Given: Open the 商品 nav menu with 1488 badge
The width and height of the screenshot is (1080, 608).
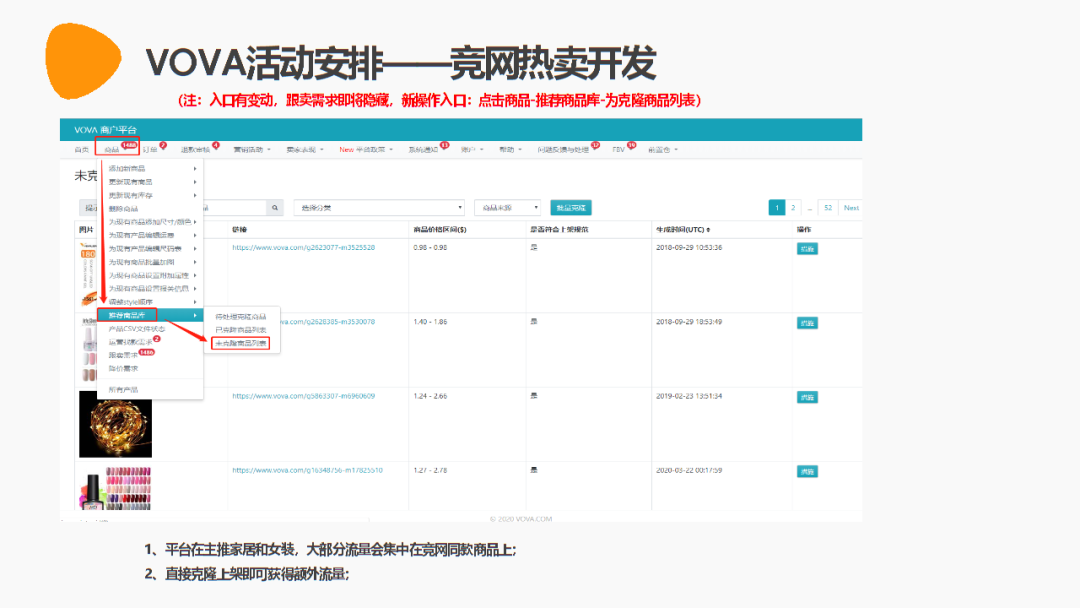Looking at the screenshot, I should click(x=118, y=149).
